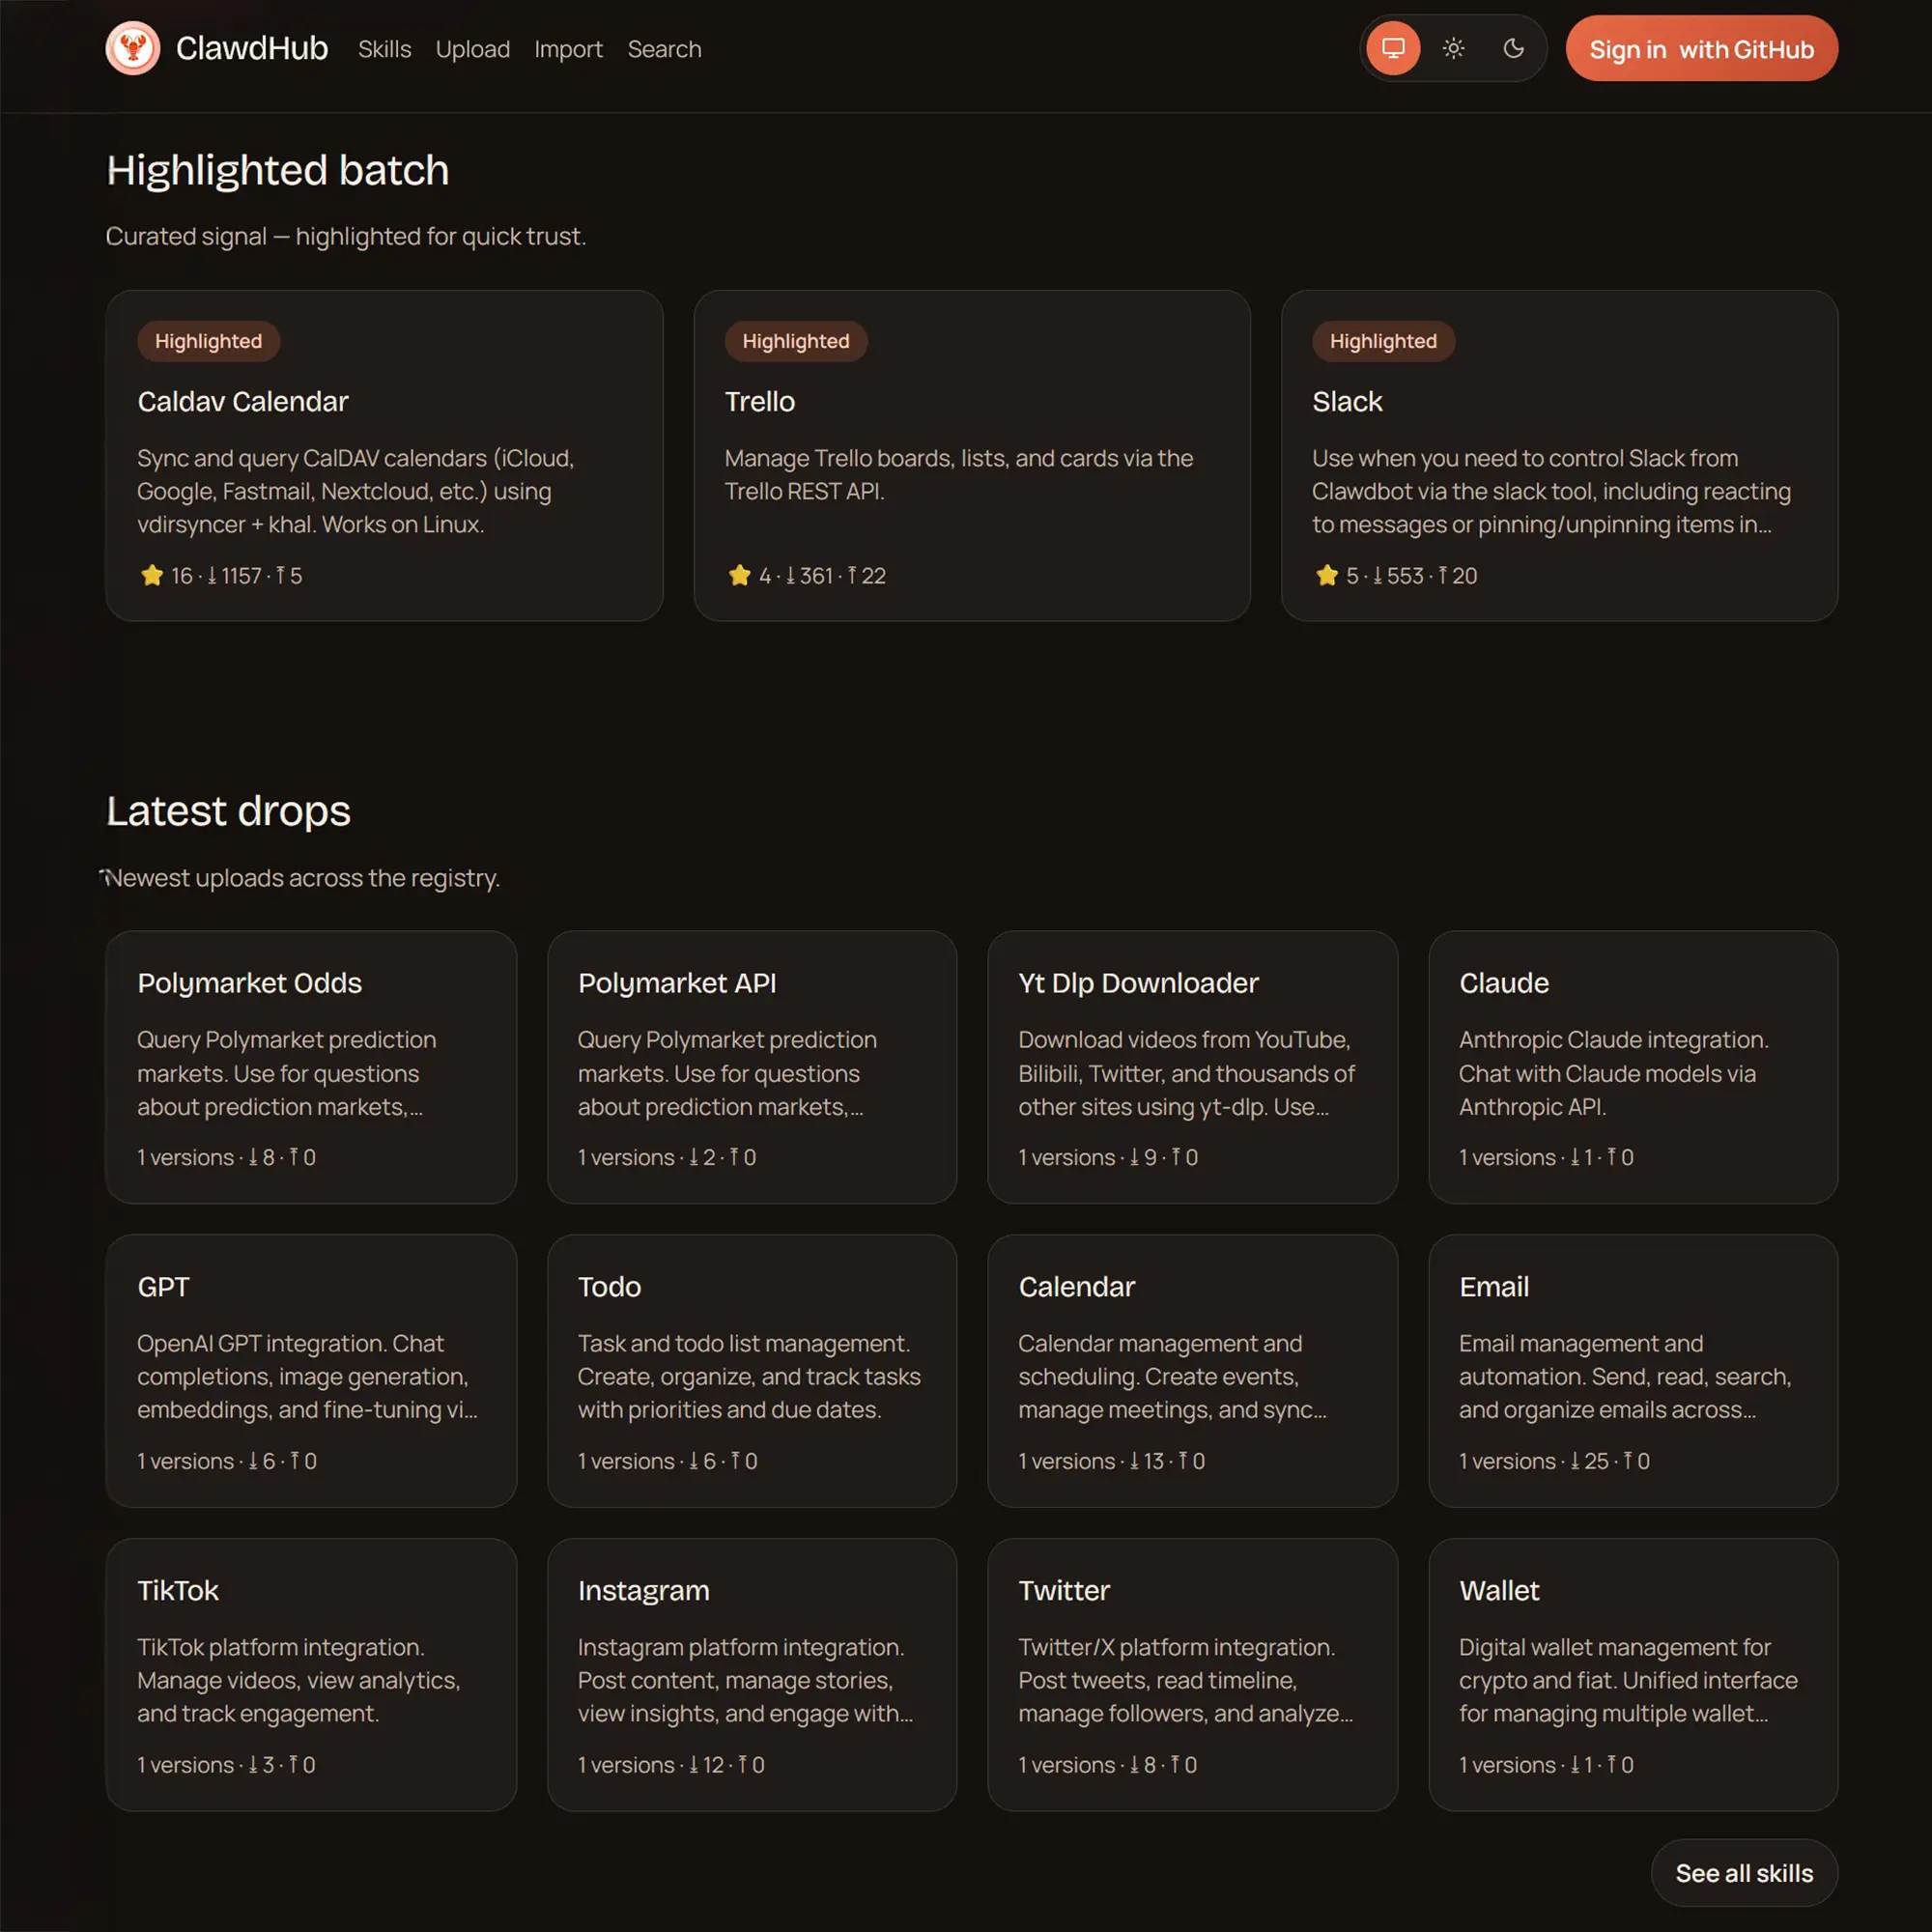Open the Skills menu item

384,49
